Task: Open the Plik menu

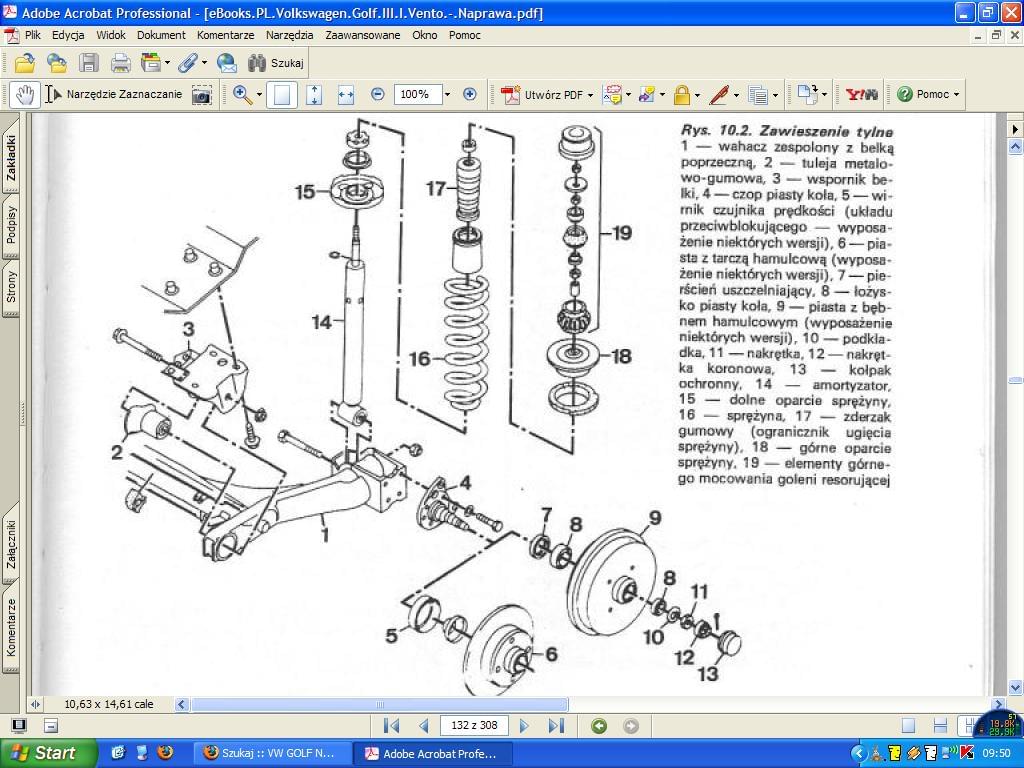Action: pyautogui.click(x=33, y=35)
